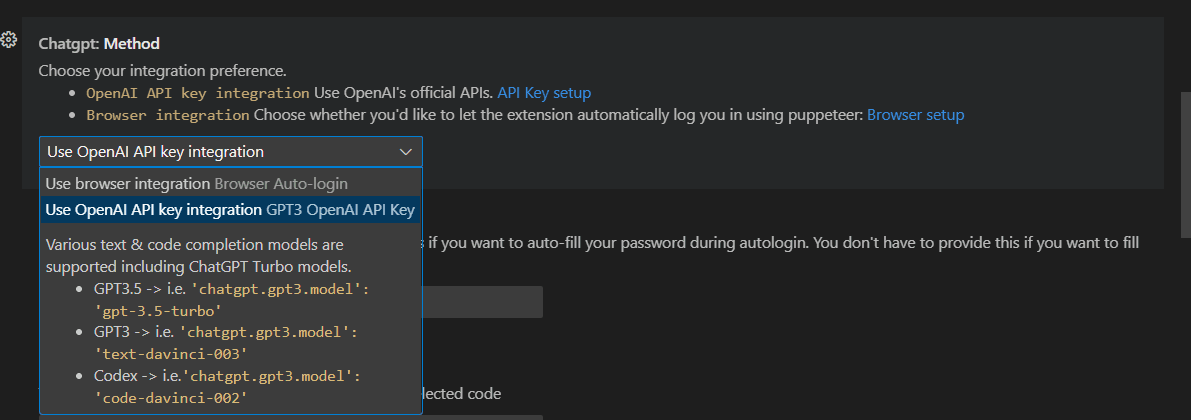Click the 'code-davinci-002' model text
This screenshot has height=420, width=1191.
tap(171, 397)
